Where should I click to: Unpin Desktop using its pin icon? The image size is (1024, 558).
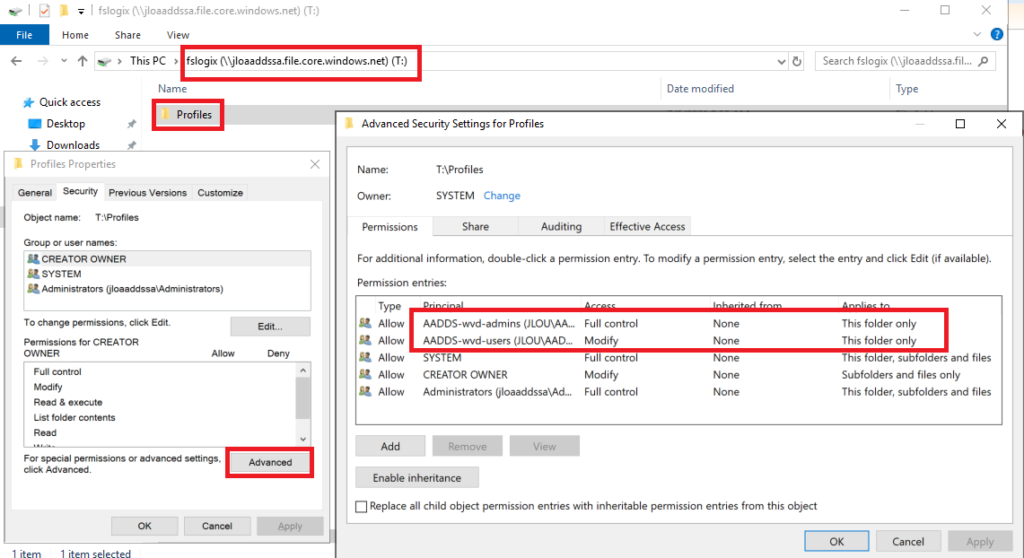(x=131, y=123)
